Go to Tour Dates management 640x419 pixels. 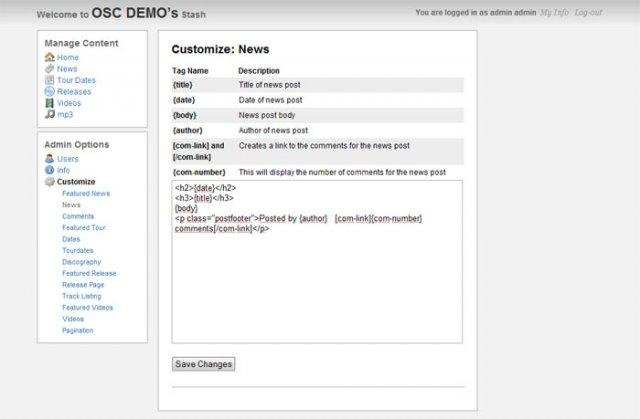coord(76,80)
